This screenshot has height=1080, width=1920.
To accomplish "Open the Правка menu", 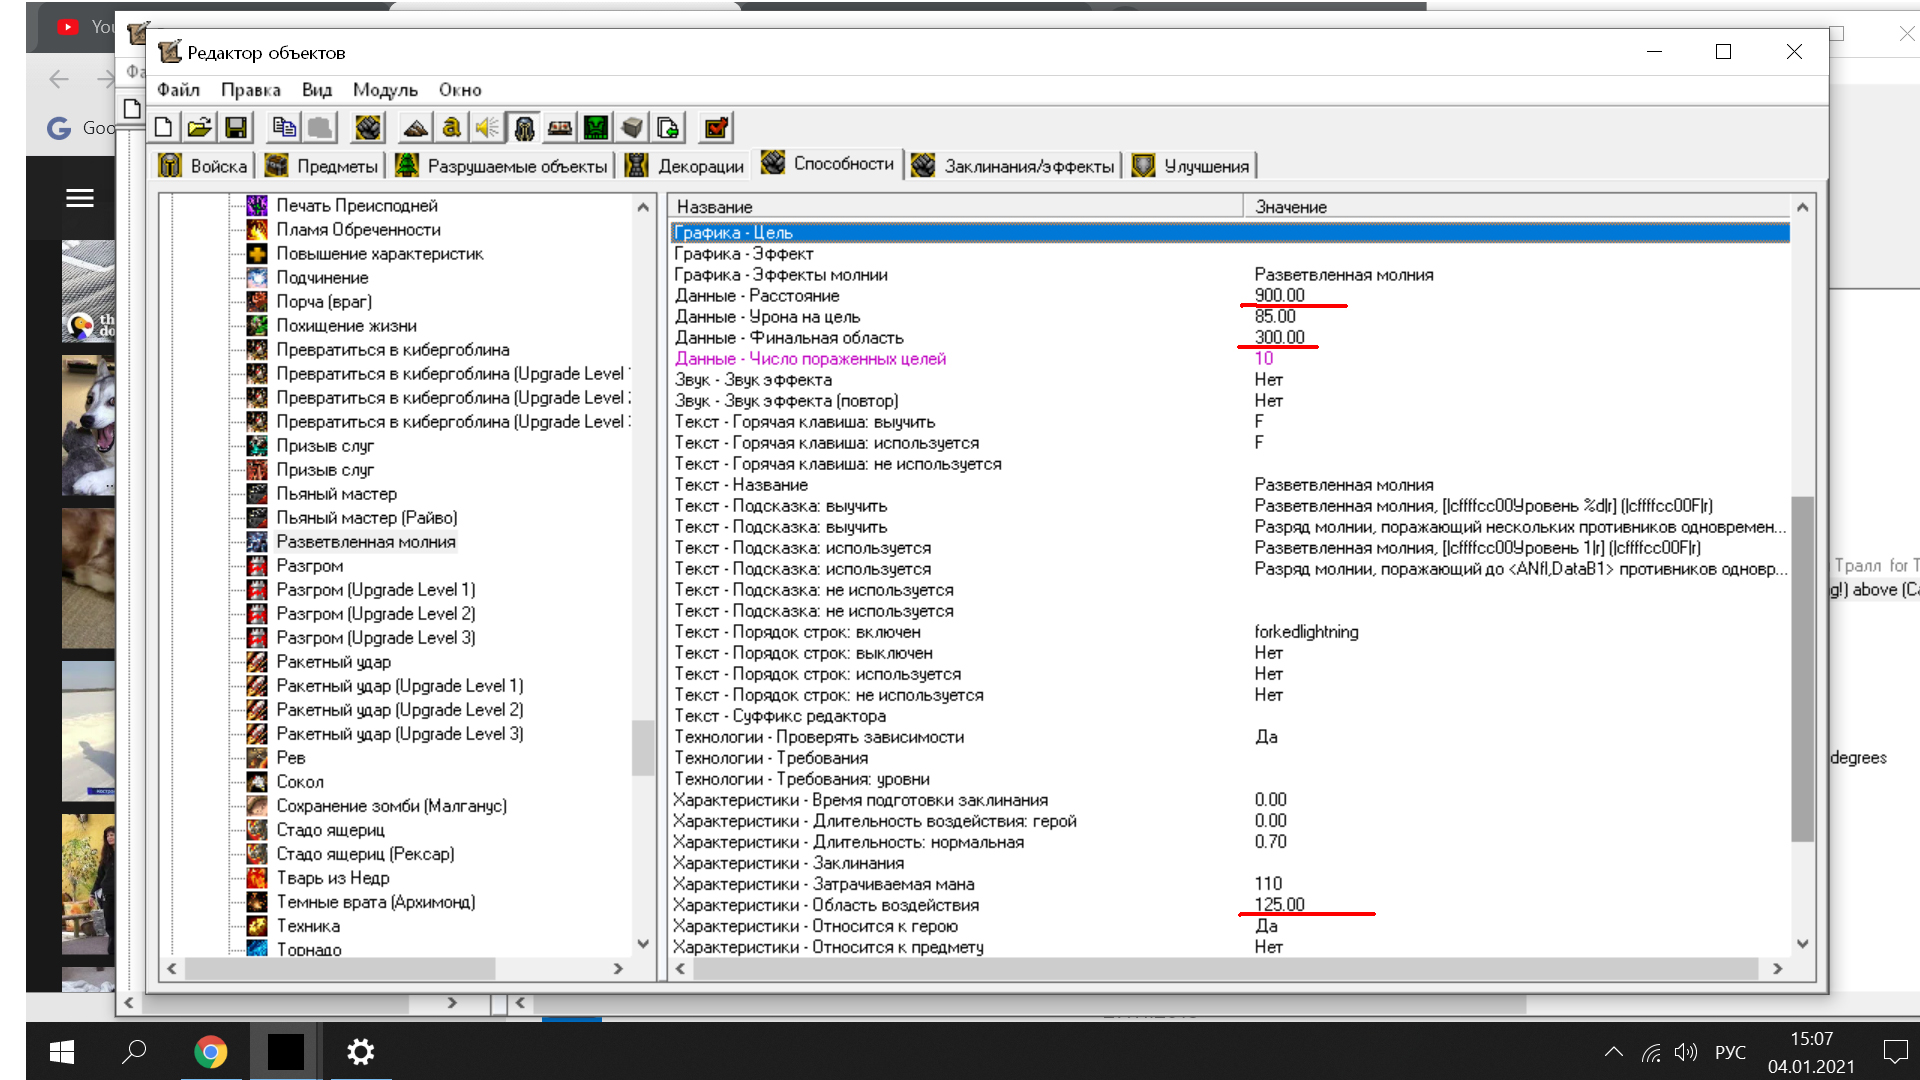I will click(x=250, y=90).
